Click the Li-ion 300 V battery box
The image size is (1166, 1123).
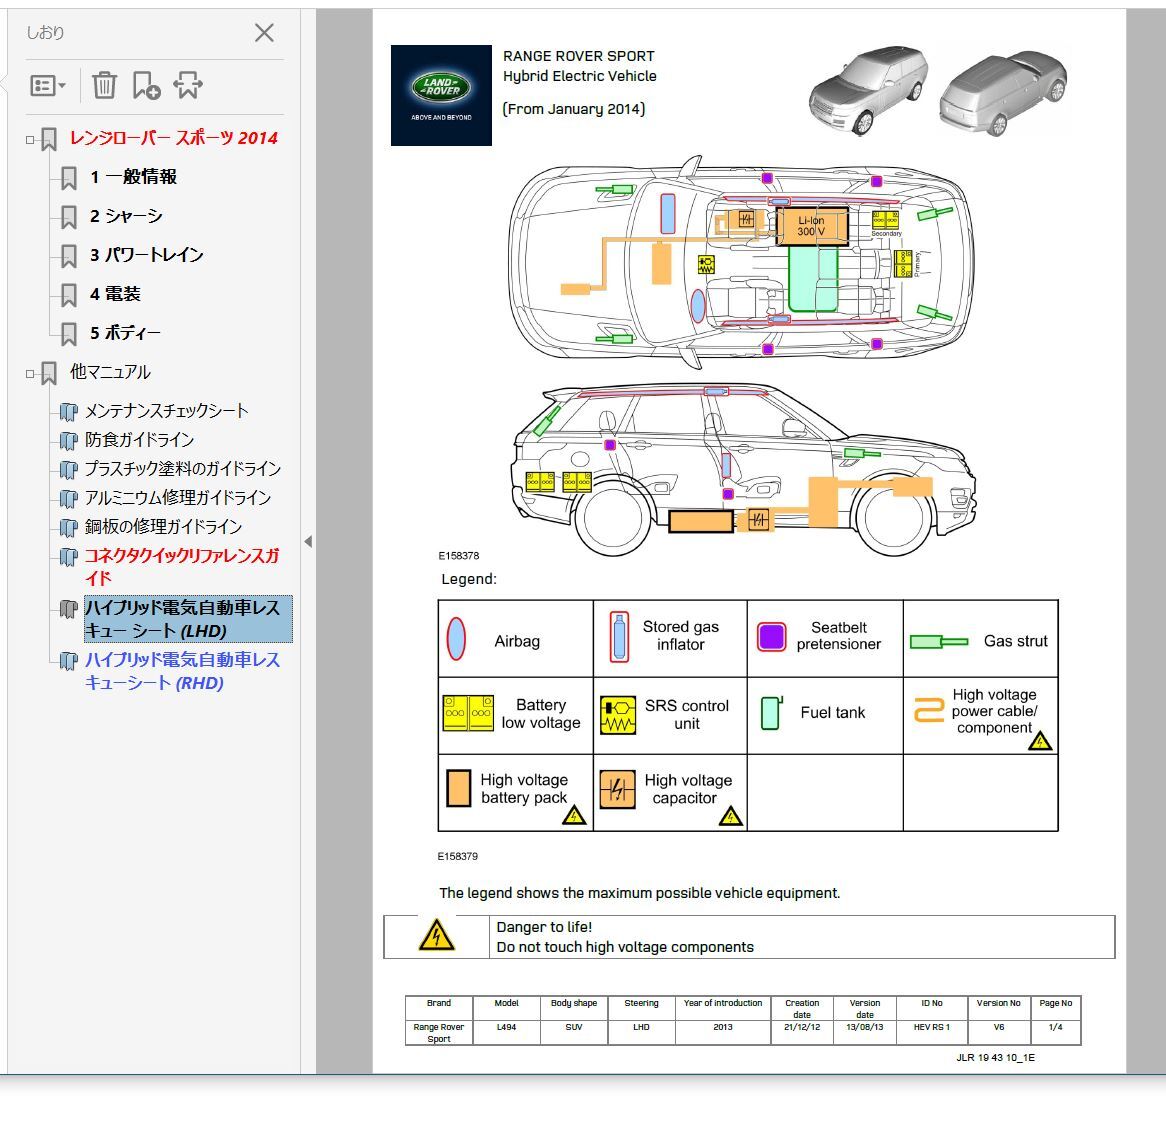click(x=811, y=226)
